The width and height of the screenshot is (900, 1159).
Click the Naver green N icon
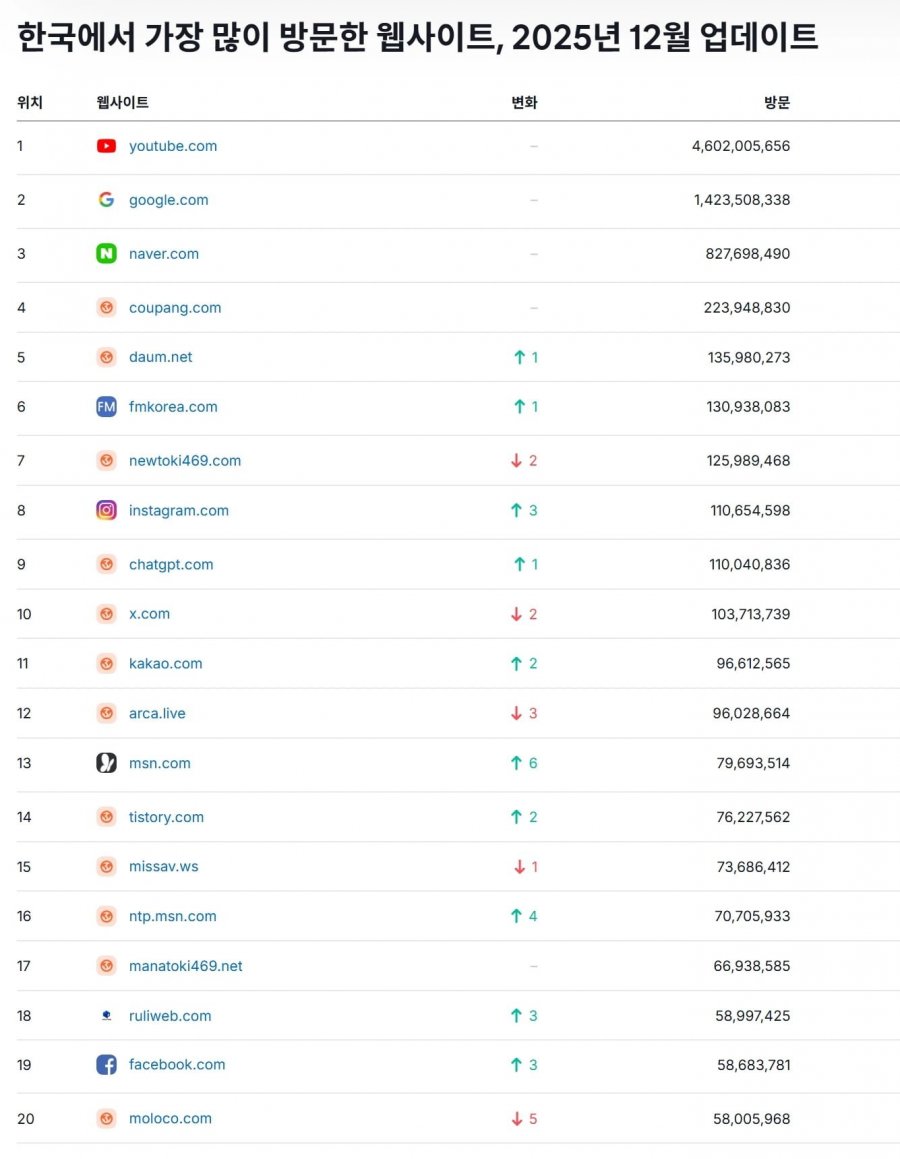point(106,254)
